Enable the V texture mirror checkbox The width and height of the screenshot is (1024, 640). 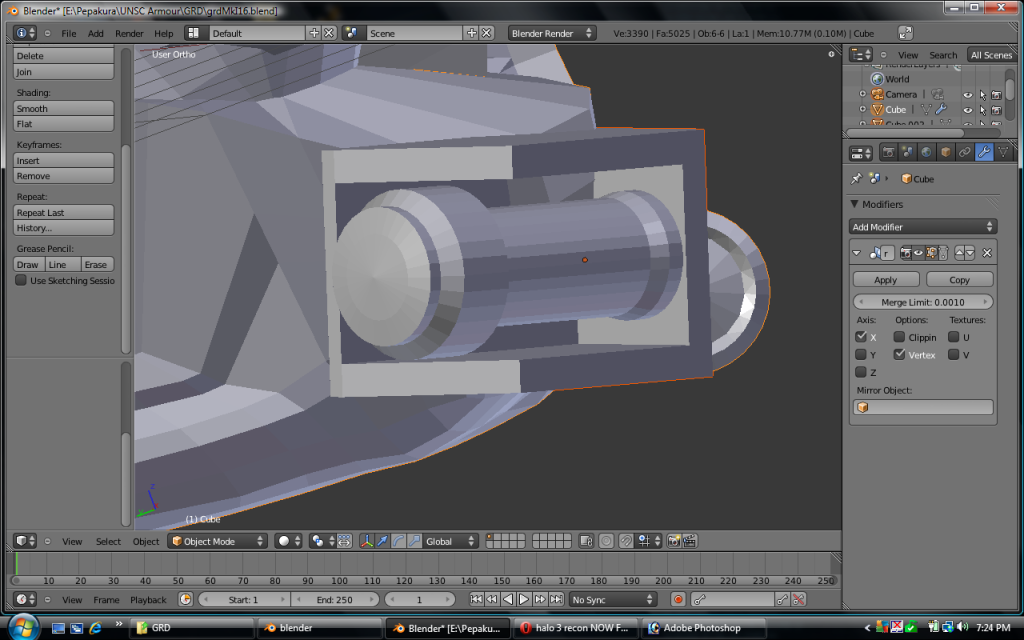tap(953, 355)
